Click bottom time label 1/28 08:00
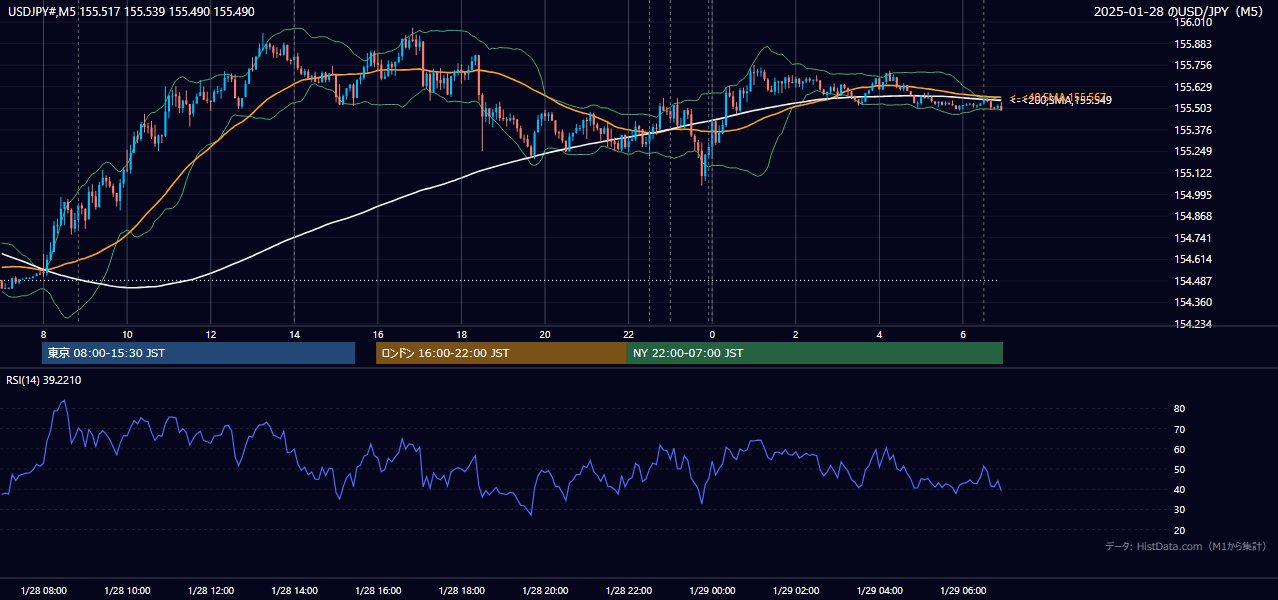Image resolution: width=1278 pixels, height=600 pixels. tap(43, 591)
